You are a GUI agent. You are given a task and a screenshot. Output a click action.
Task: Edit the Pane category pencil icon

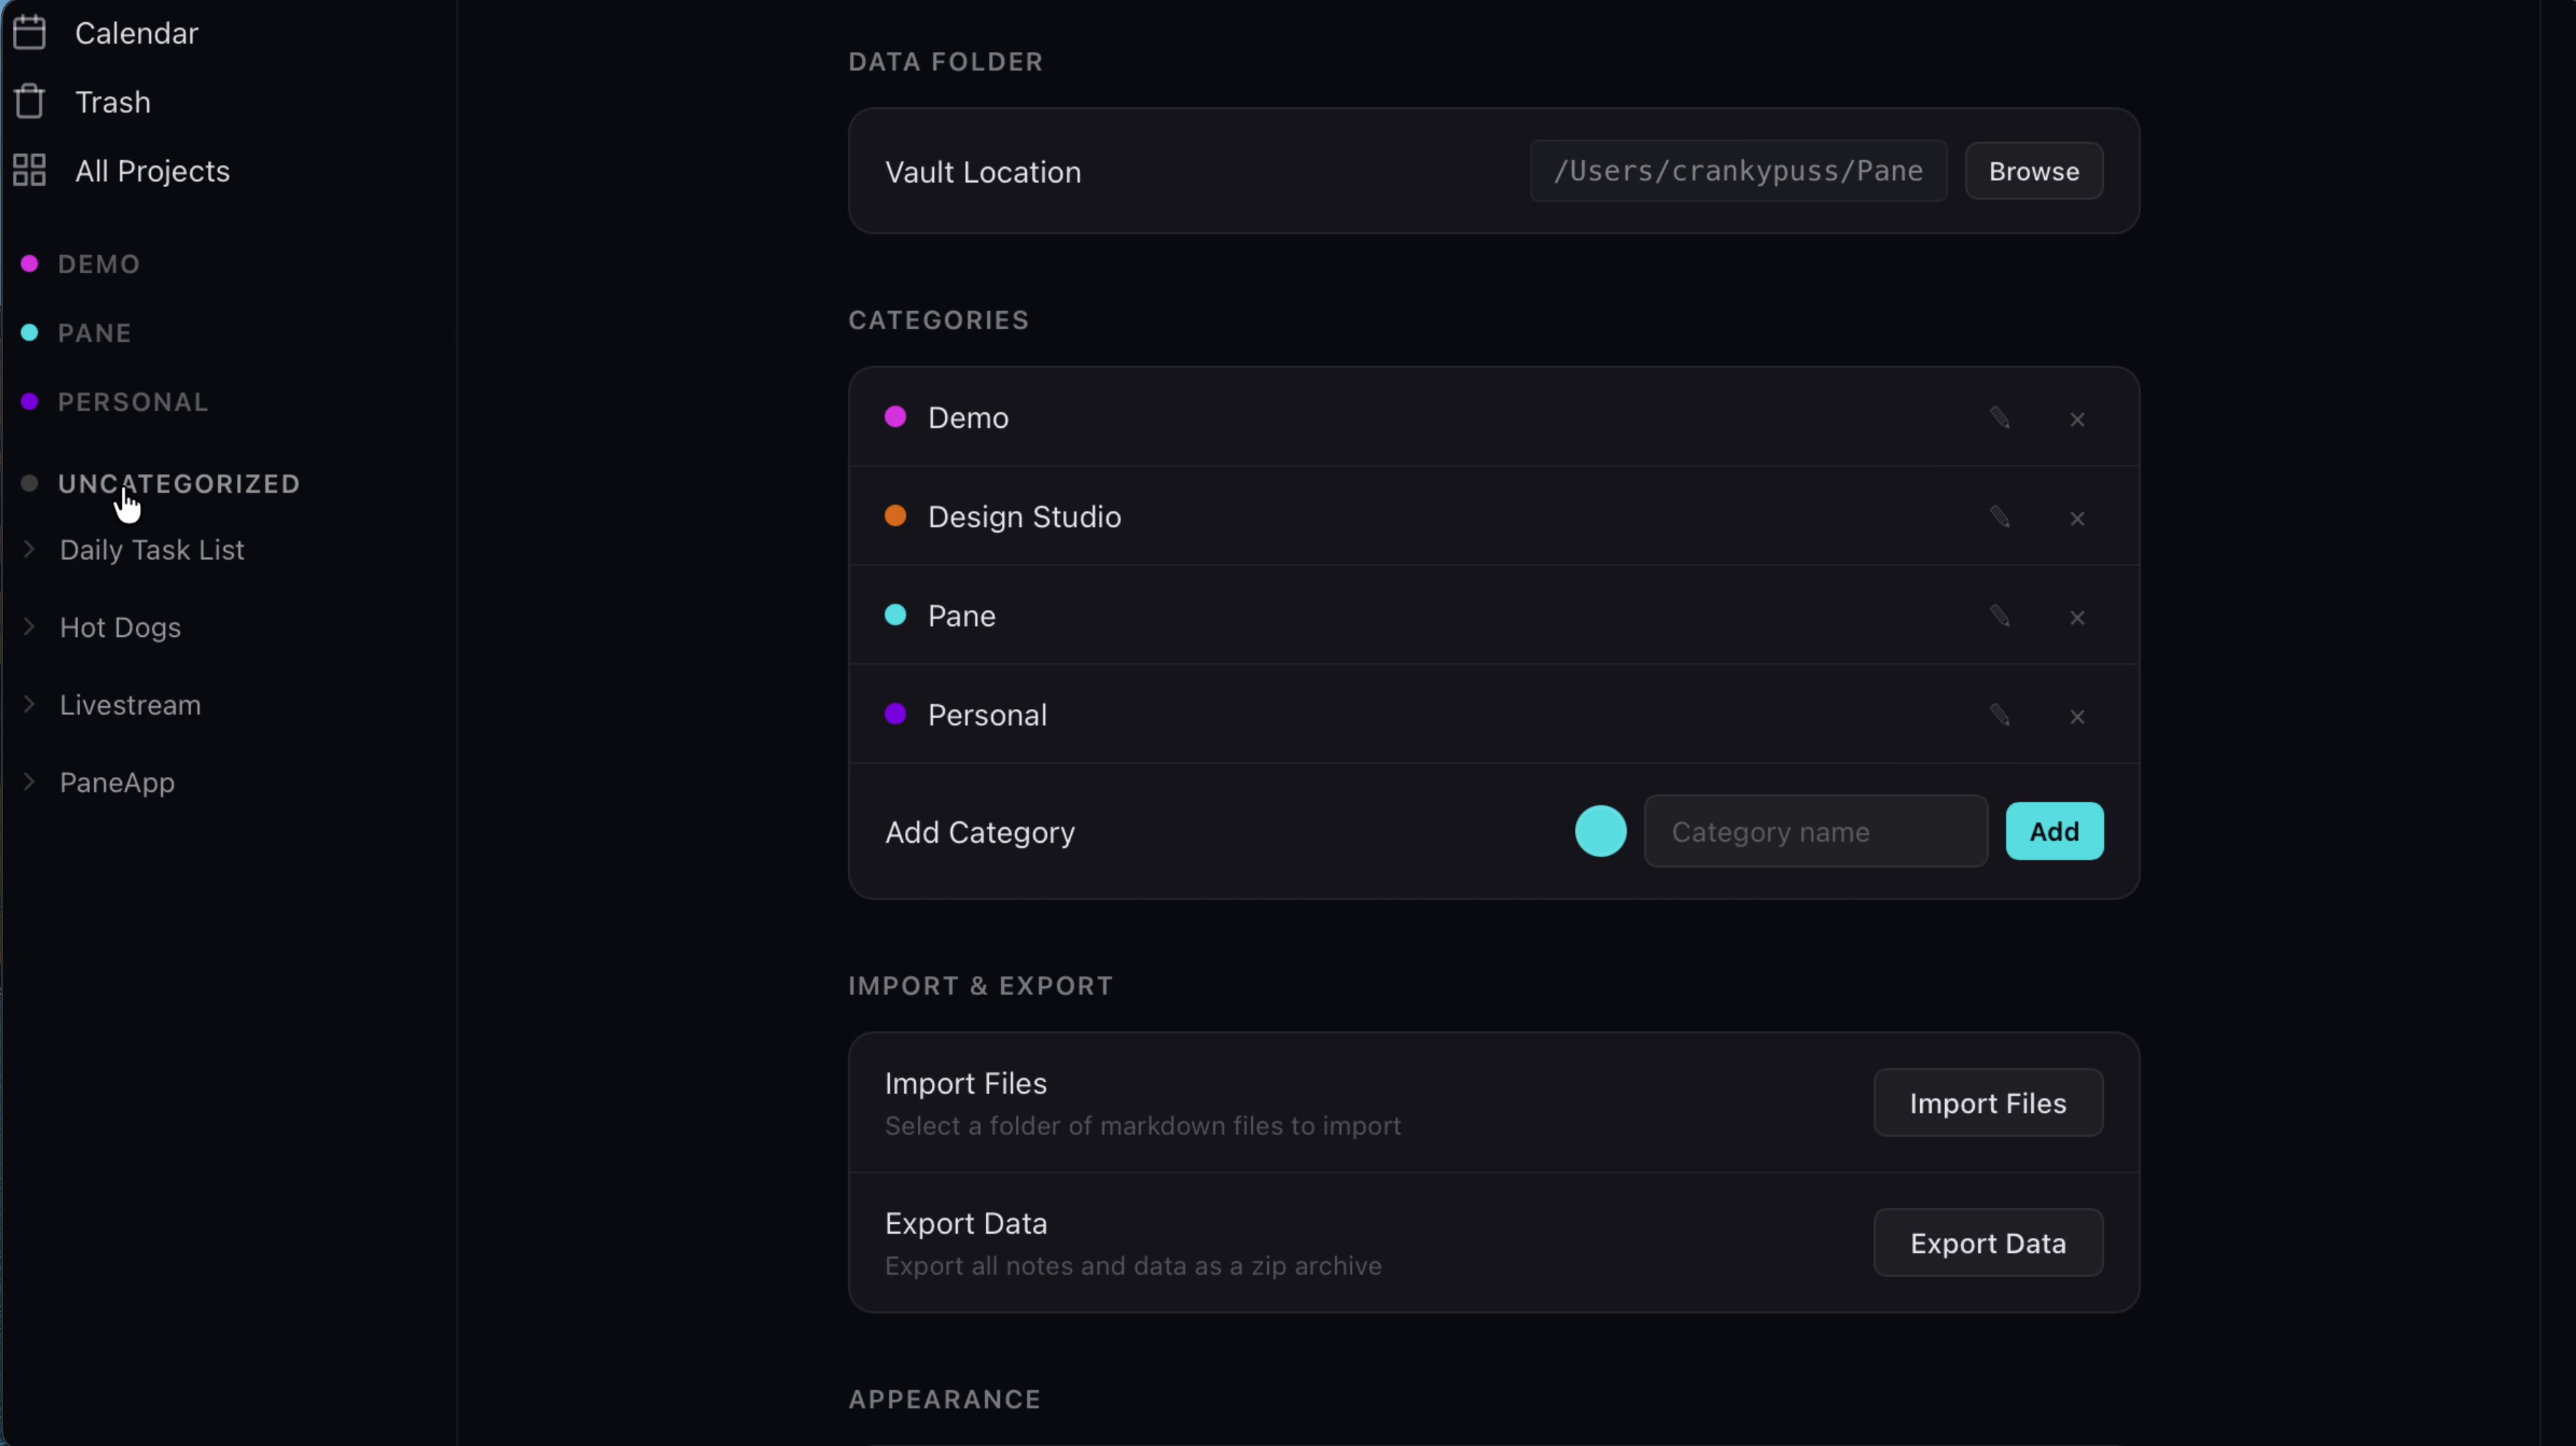(x=1999, y=616)
